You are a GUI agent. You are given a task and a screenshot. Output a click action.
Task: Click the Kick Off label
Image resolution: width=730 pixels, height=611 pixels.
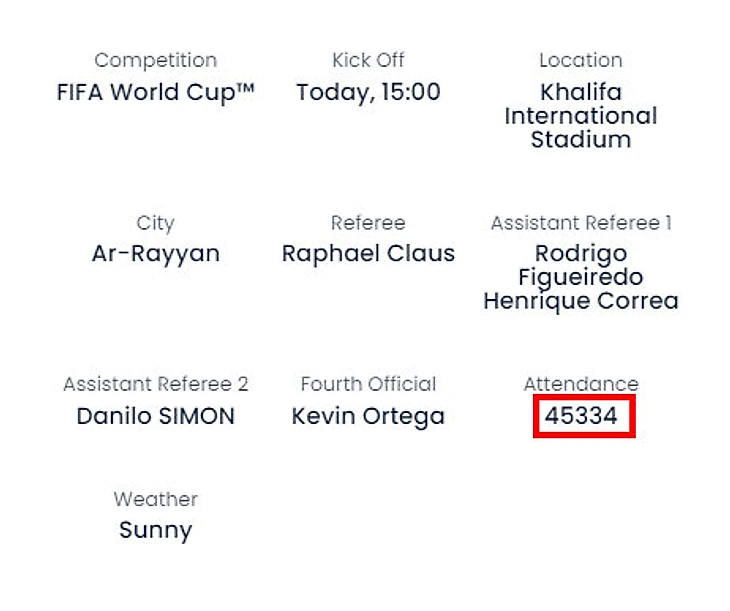pos(368,61)
